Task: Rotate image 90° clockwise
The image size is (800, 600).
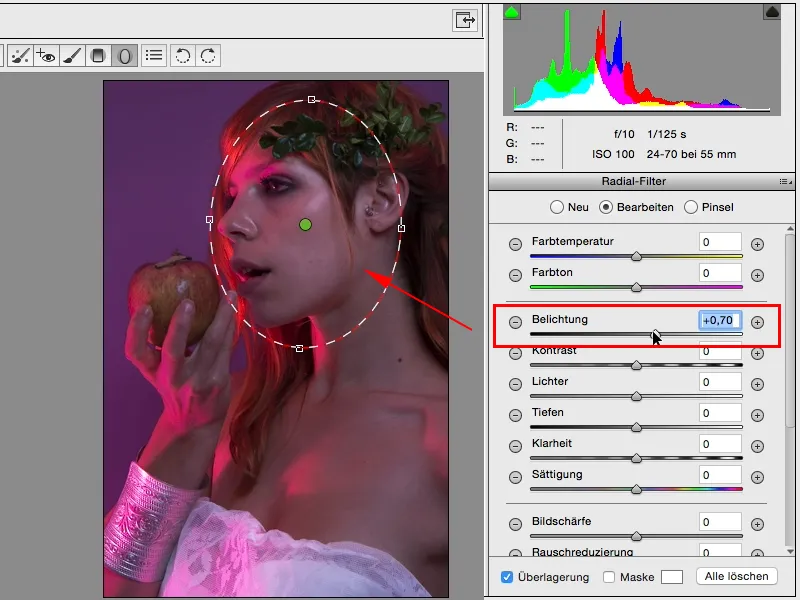Action: [x=208, y=56]
